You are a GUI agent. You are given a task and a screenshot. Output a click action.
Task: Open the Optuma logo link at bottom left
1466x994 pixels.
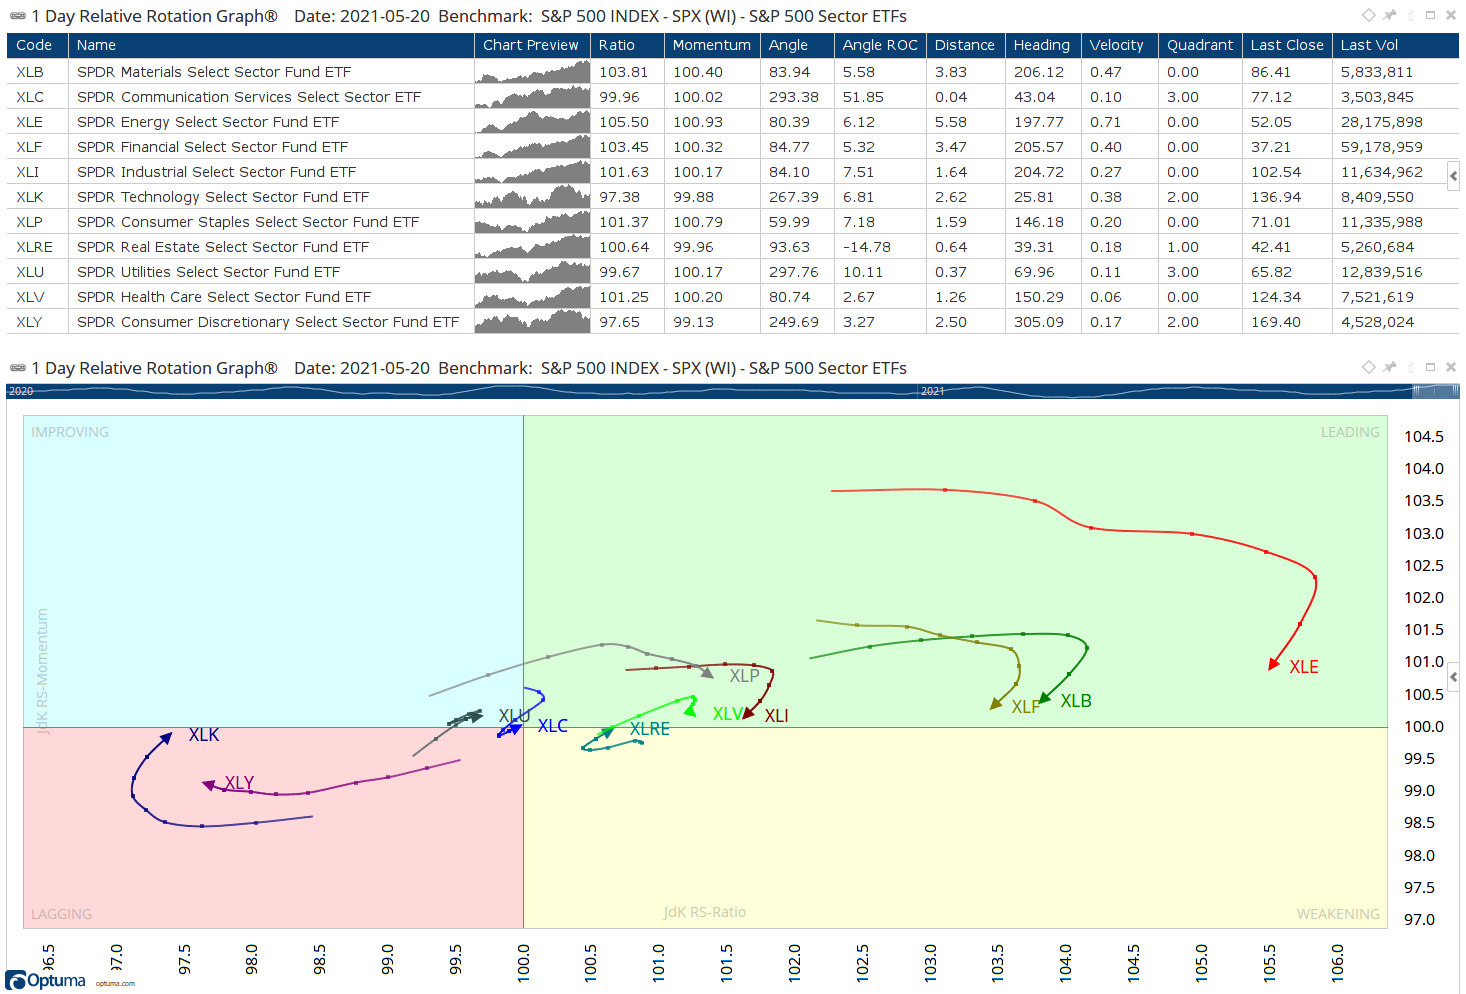pyautogui.click(x=46, y=980)
